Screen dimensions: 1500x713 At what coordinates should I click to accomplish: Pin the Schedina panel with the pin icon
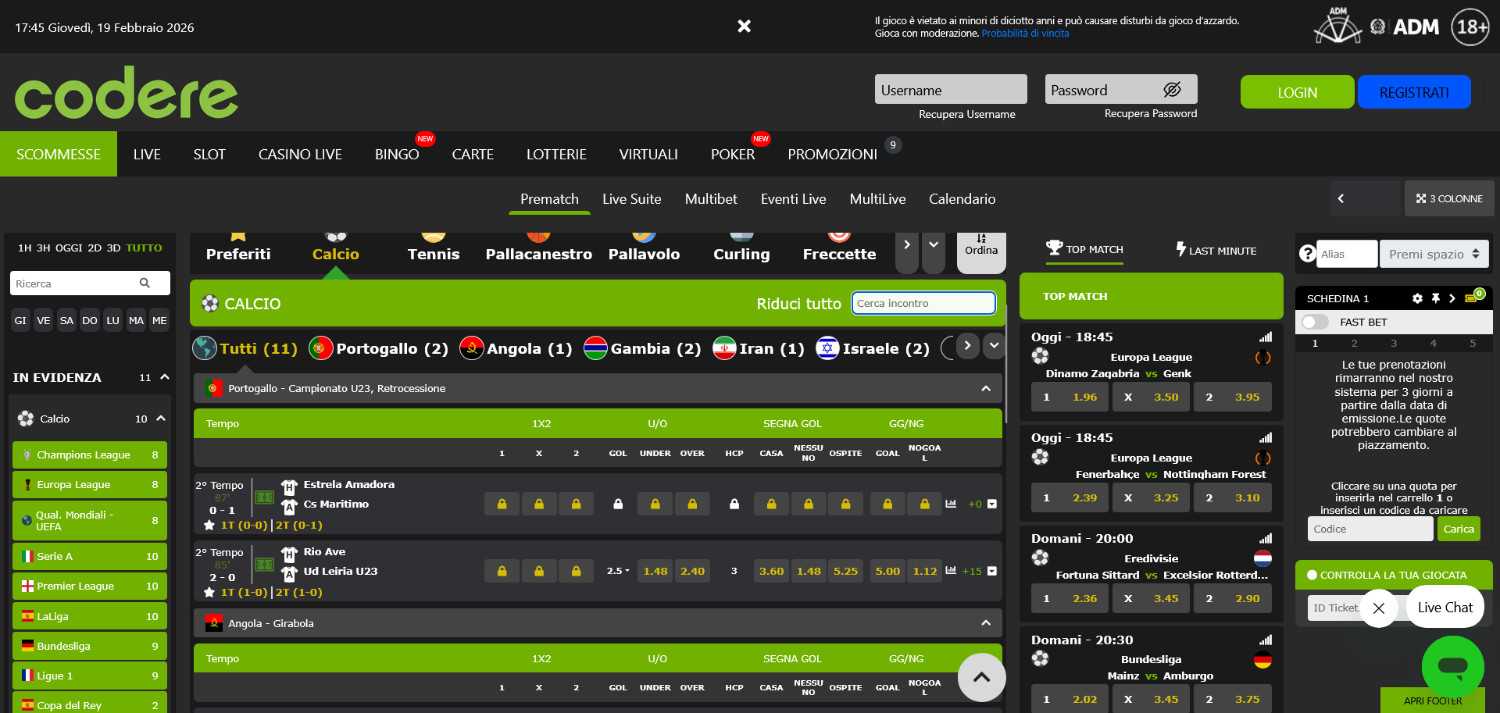pyautogui.click(x=1436, y=298)
